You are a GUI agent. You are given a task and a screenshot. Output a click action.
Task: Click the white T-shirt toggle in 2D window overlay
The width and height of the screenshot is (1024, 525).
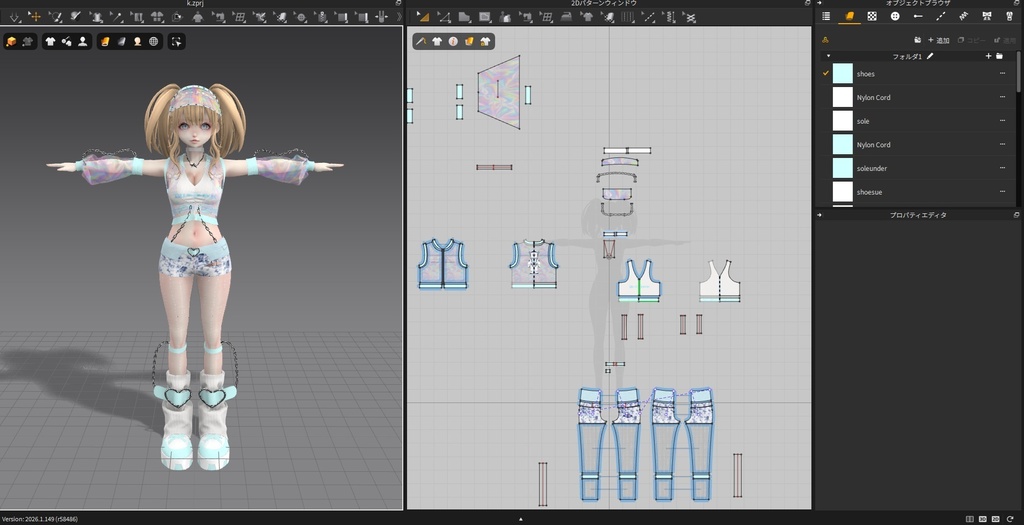click(x=437, y=42)
